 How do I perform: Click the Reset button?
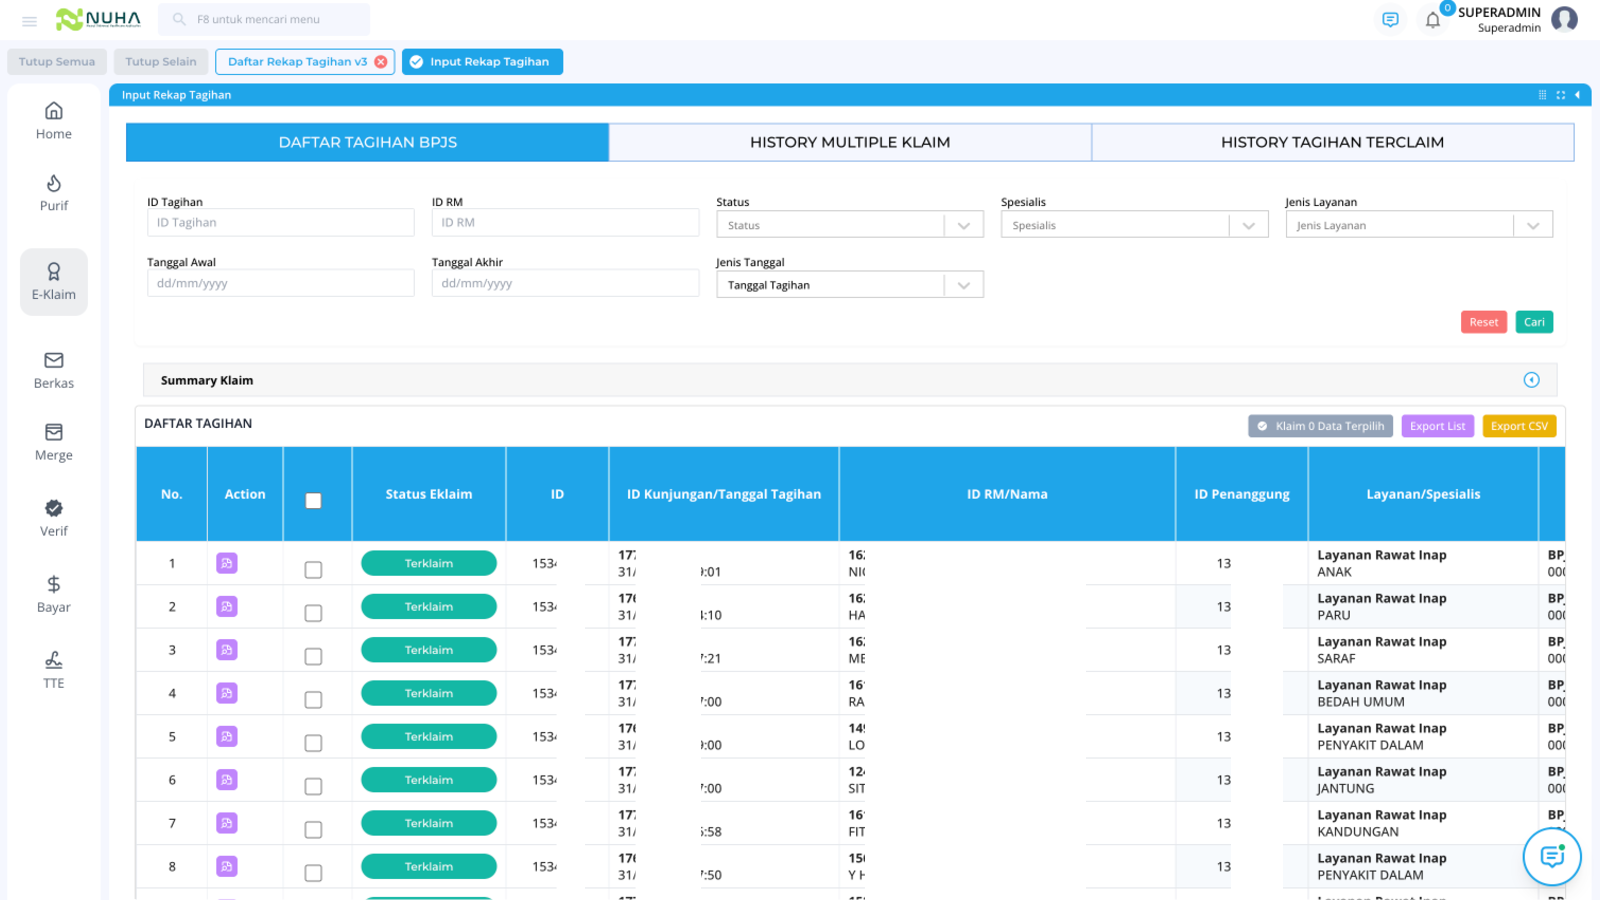coord(1484,322)
